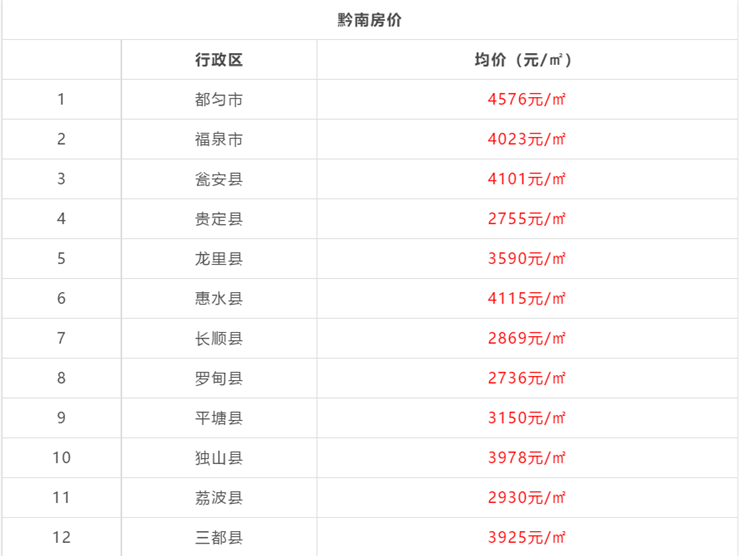Select the 罗甸县 district cell
740x556 pixels.
tap(219, 378)
